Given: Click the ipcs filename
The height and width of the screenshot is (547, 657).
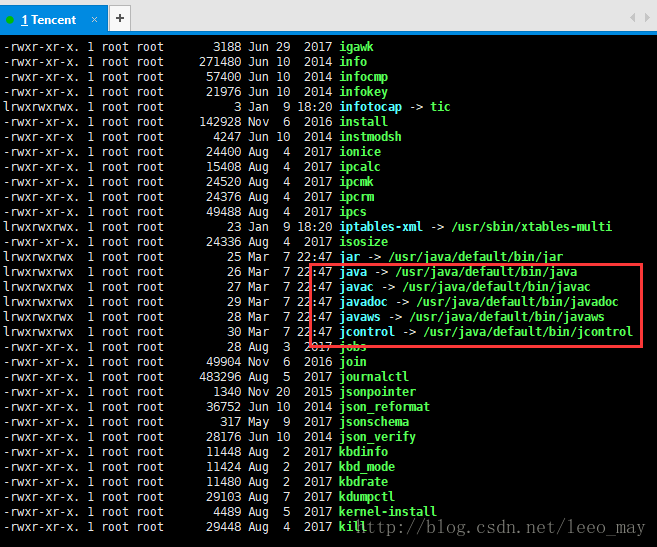Looking at the screenshot, I should click(x=353, y=212).
